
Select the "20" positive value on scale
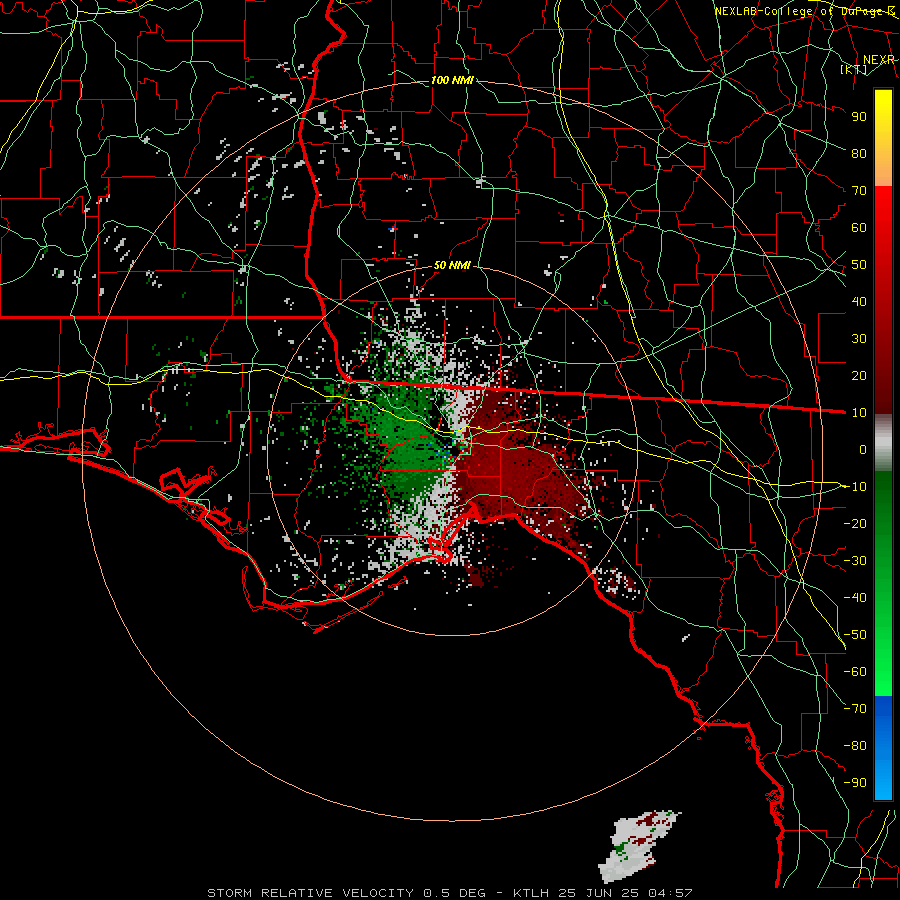(859, 376)
